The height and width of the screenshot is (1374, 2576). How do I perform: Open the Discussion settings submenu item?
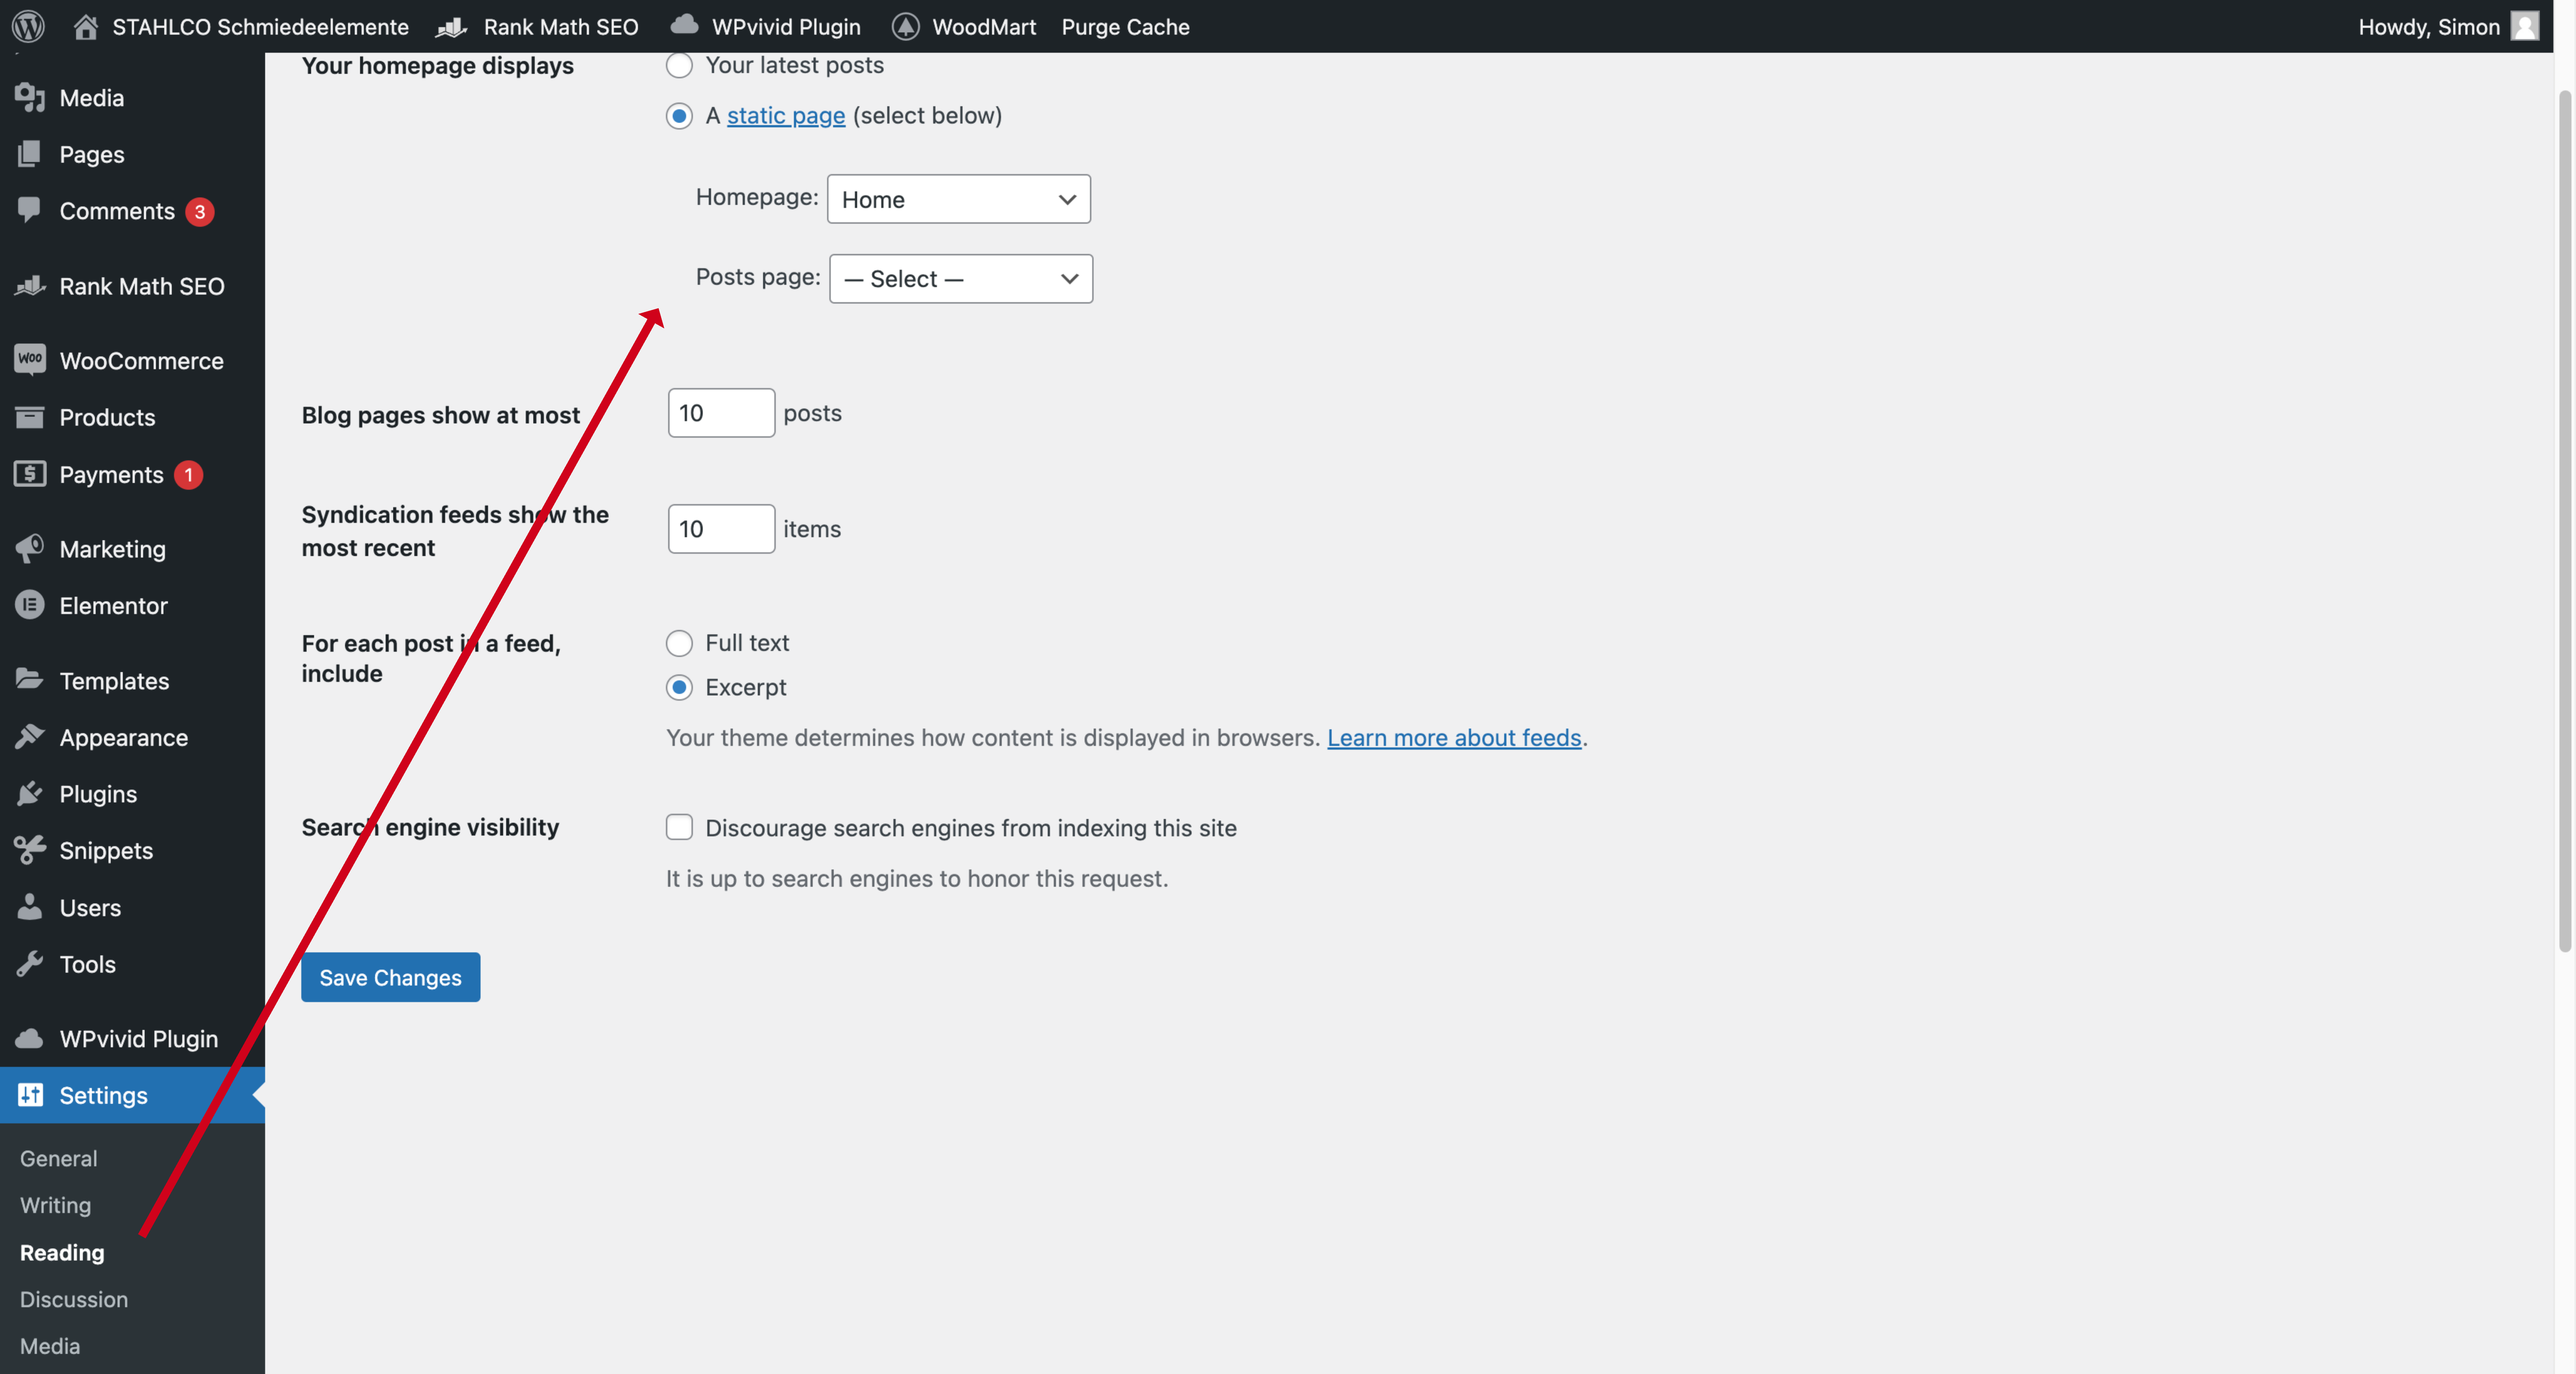[74, 1299]
